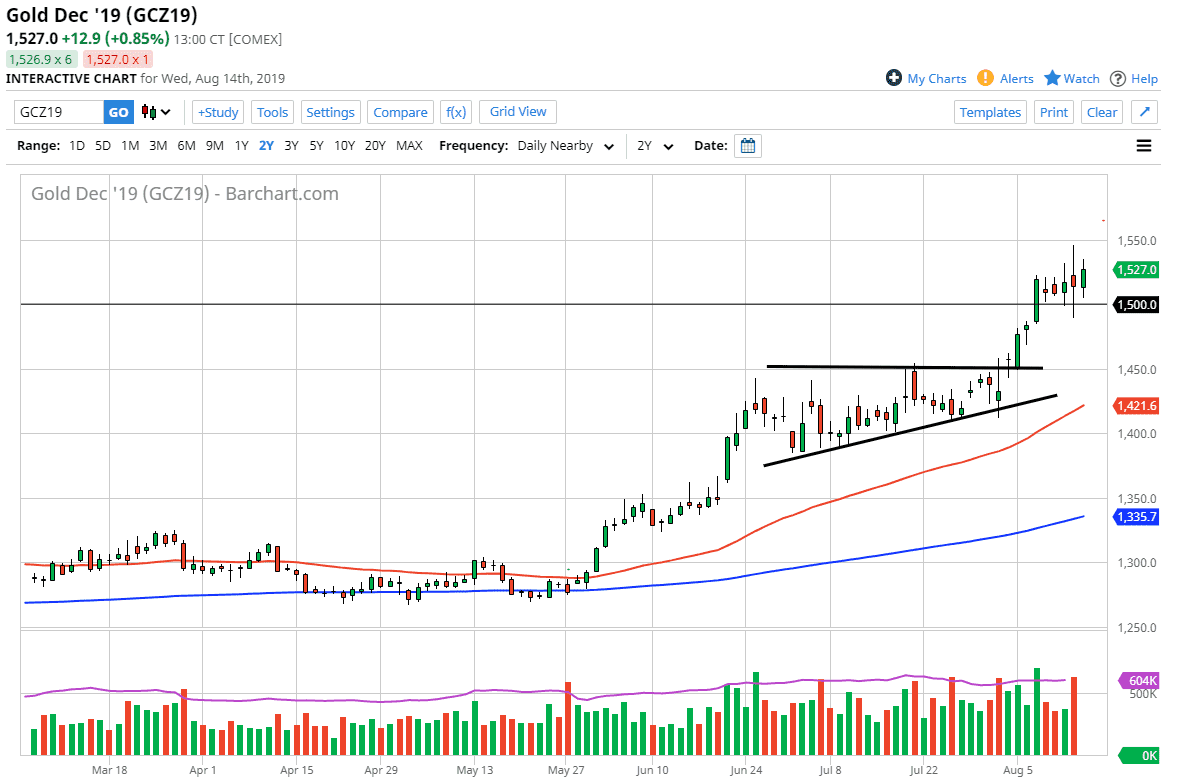This screenshot has width=1177, height=778.
Task: Open the Templates menu
Action: [990, 112]
